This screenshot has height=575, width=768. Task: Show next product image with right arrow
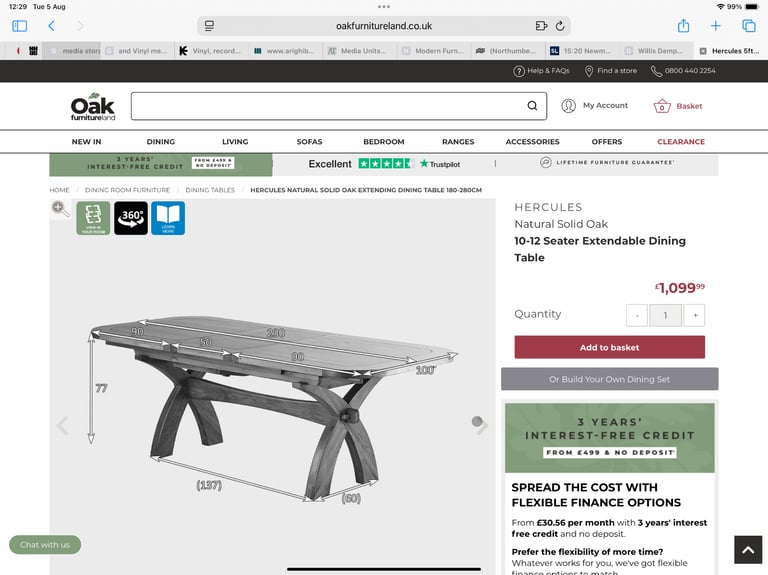tap(480, 425)
